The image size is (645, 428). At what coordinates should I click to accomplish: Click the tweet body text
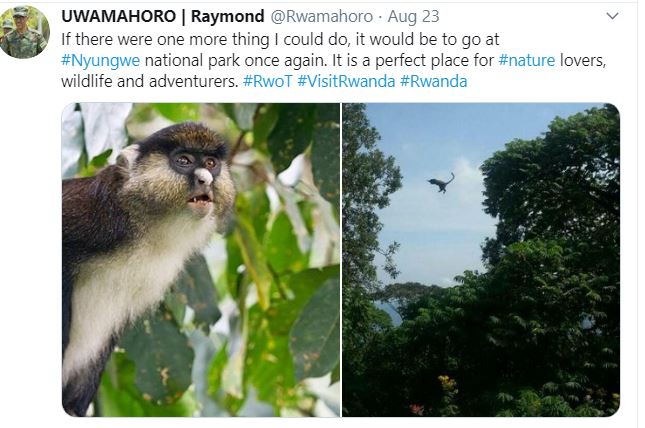[x=334, y=60]
